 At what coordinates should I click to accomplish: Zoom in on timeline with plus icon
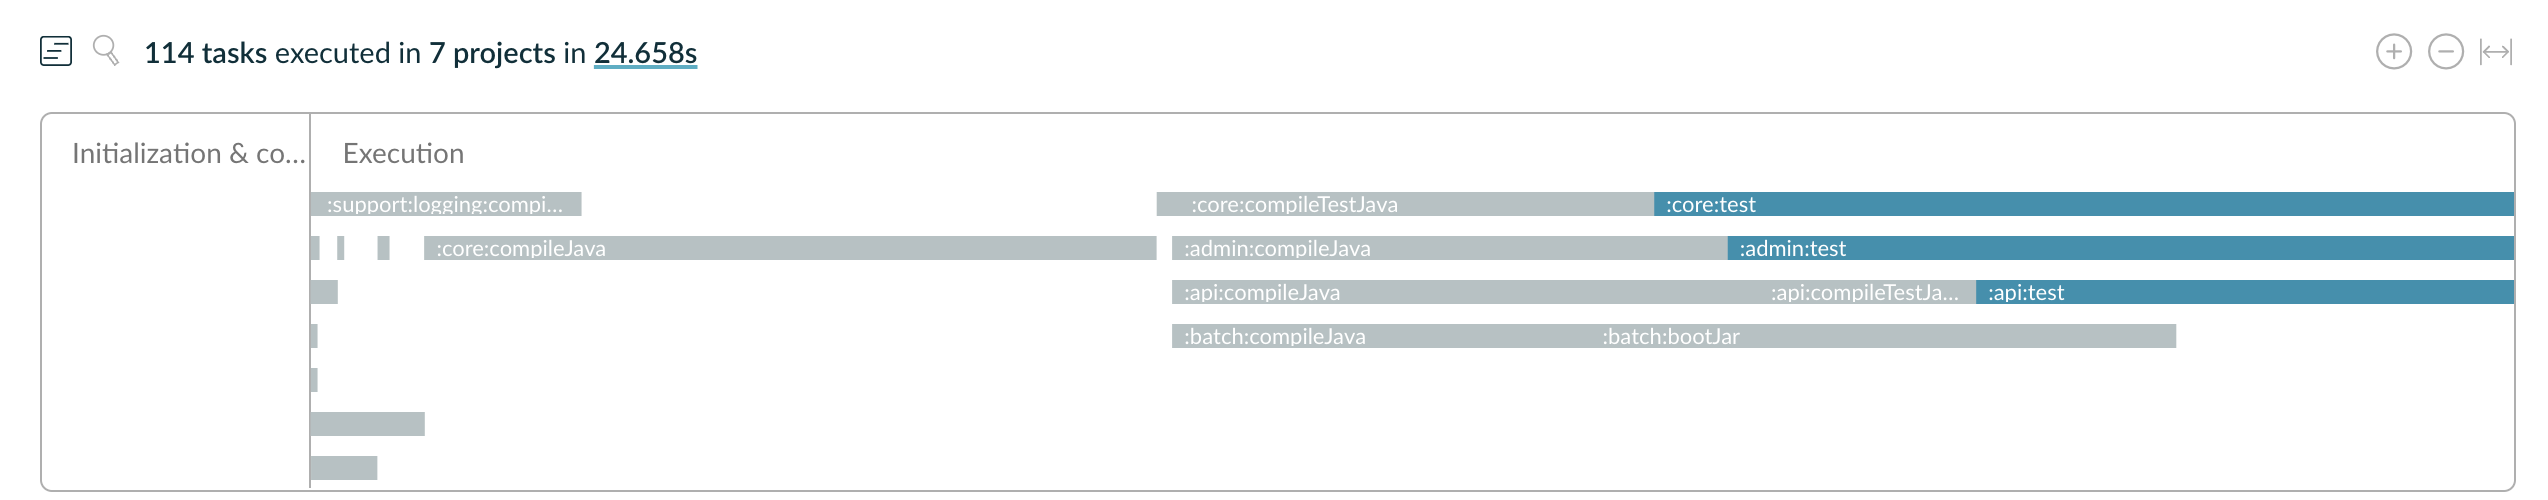point(2394,52)
